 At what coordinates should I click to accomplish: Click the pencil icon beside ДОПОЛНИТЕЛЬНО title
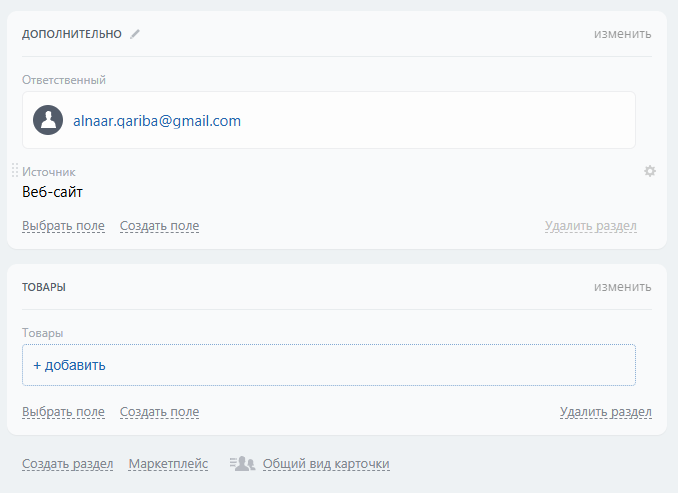(x=135, y=34)
